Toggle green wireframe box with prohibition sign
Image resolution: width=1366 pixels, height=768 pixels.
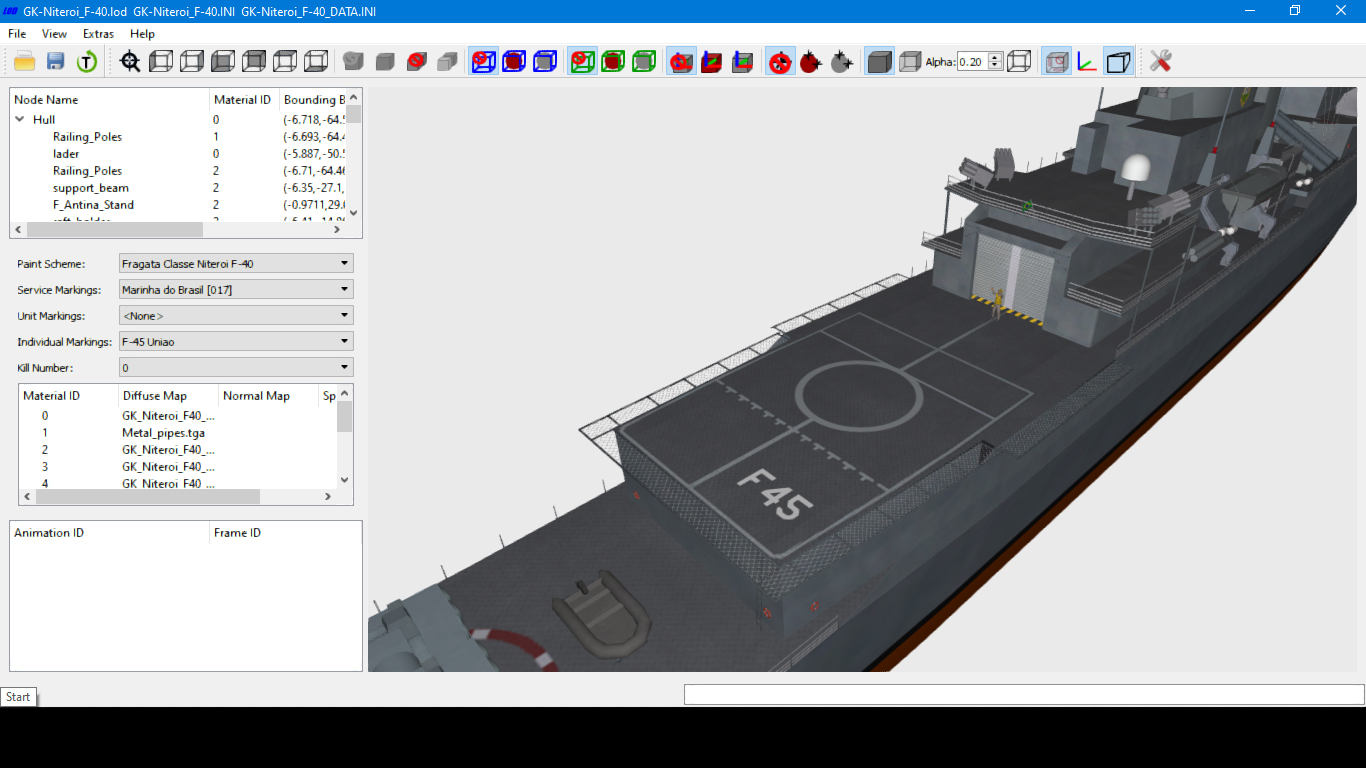(x=582, y=62)
